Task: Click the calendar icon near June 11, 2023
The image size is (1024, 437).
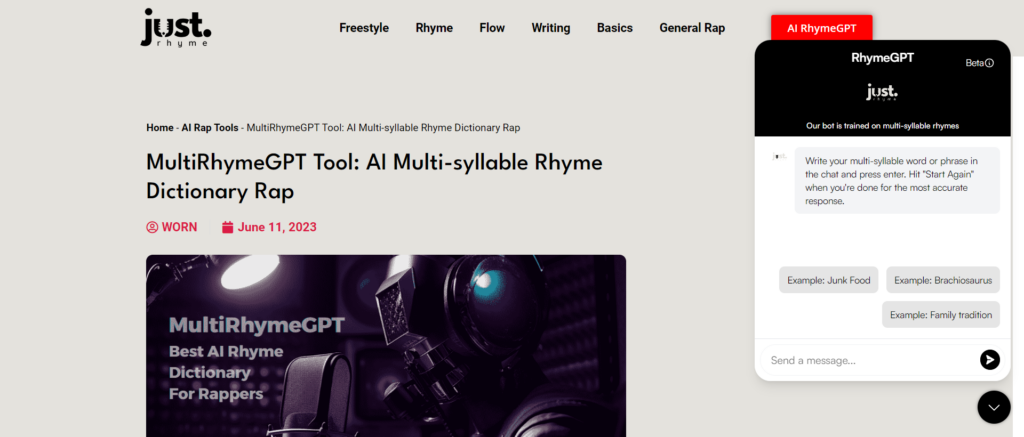Action: (227, 227)
